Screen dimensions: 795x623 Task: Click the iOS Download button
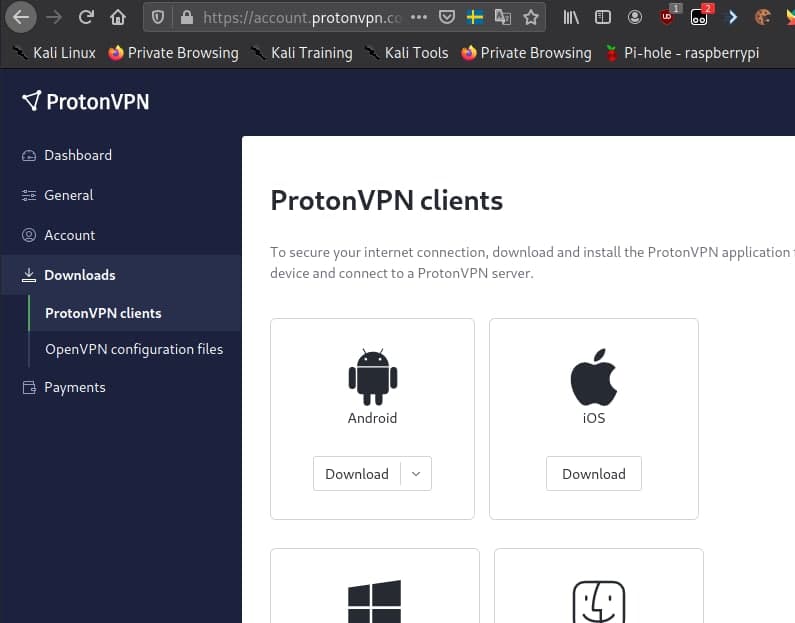593,474
